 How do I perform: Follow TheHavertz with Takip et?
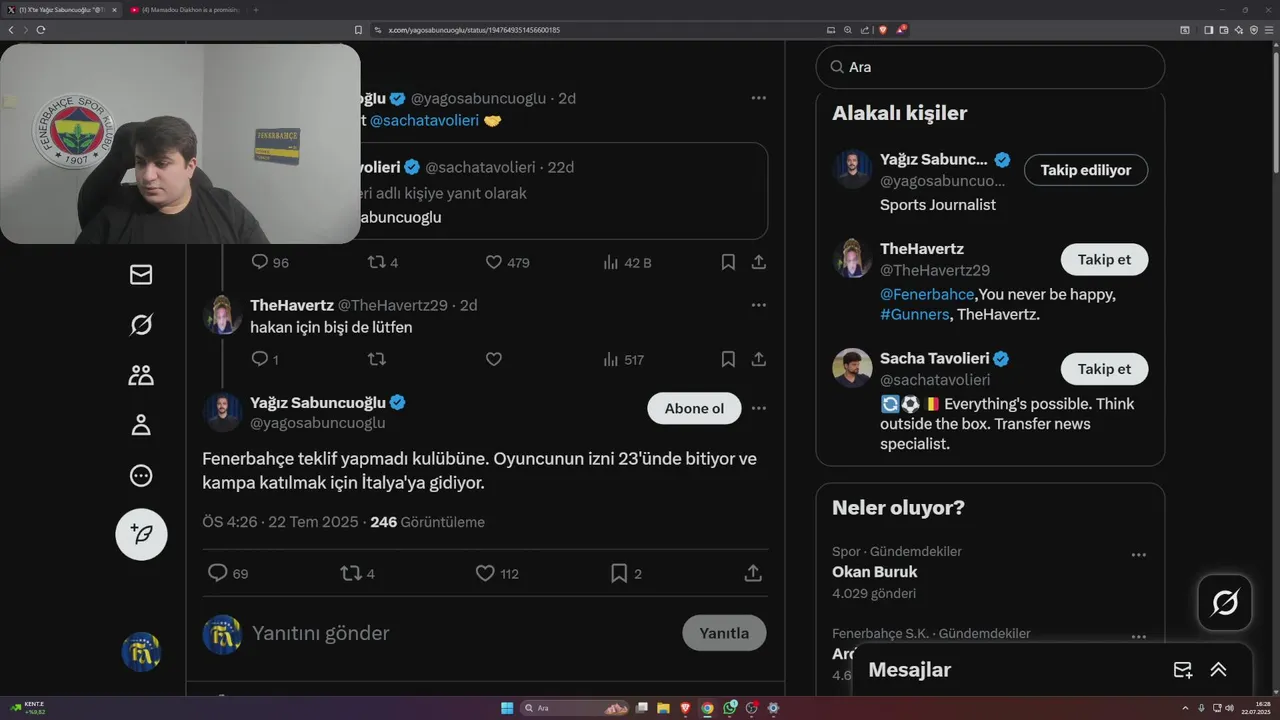click(1104, 259)
